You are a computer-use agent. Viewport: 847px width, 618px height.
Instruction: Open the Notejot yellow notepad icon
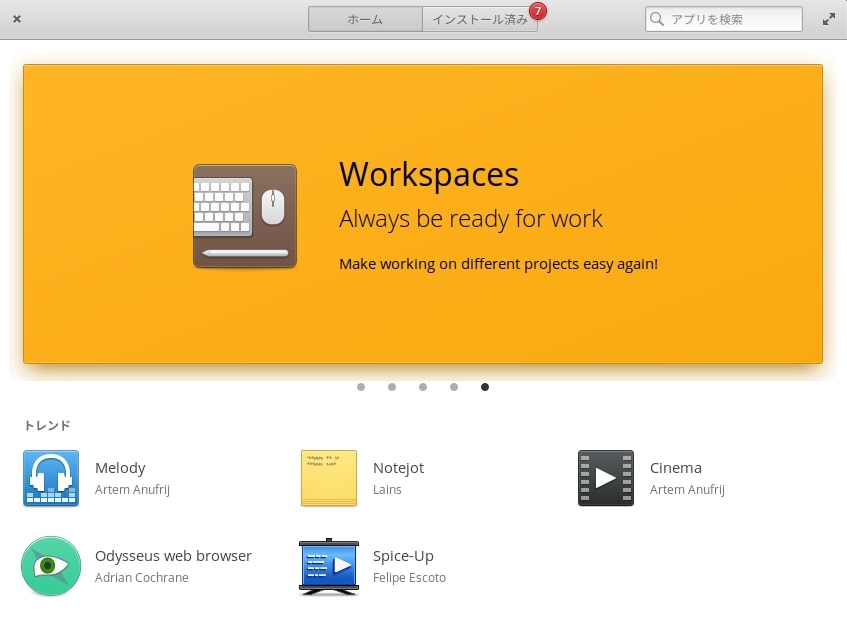pos(329,478)
